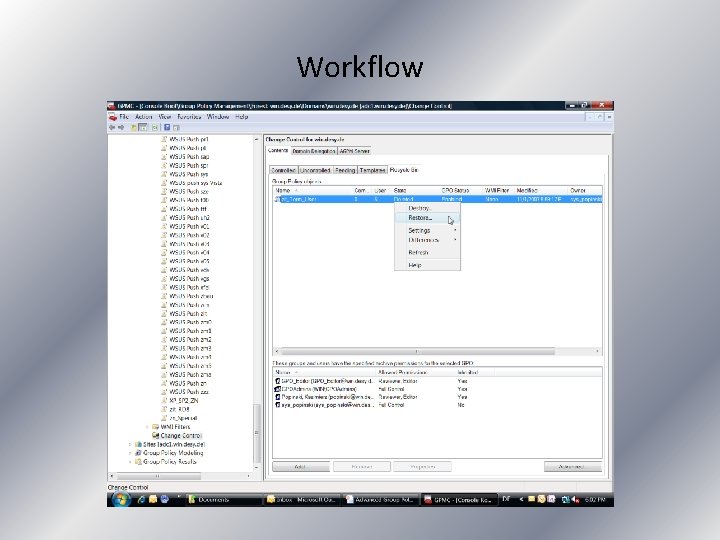Click the GPO icon next to XP_SP2_ZN
The width and height of the screenshot is (720, 540).
point(164,400)
